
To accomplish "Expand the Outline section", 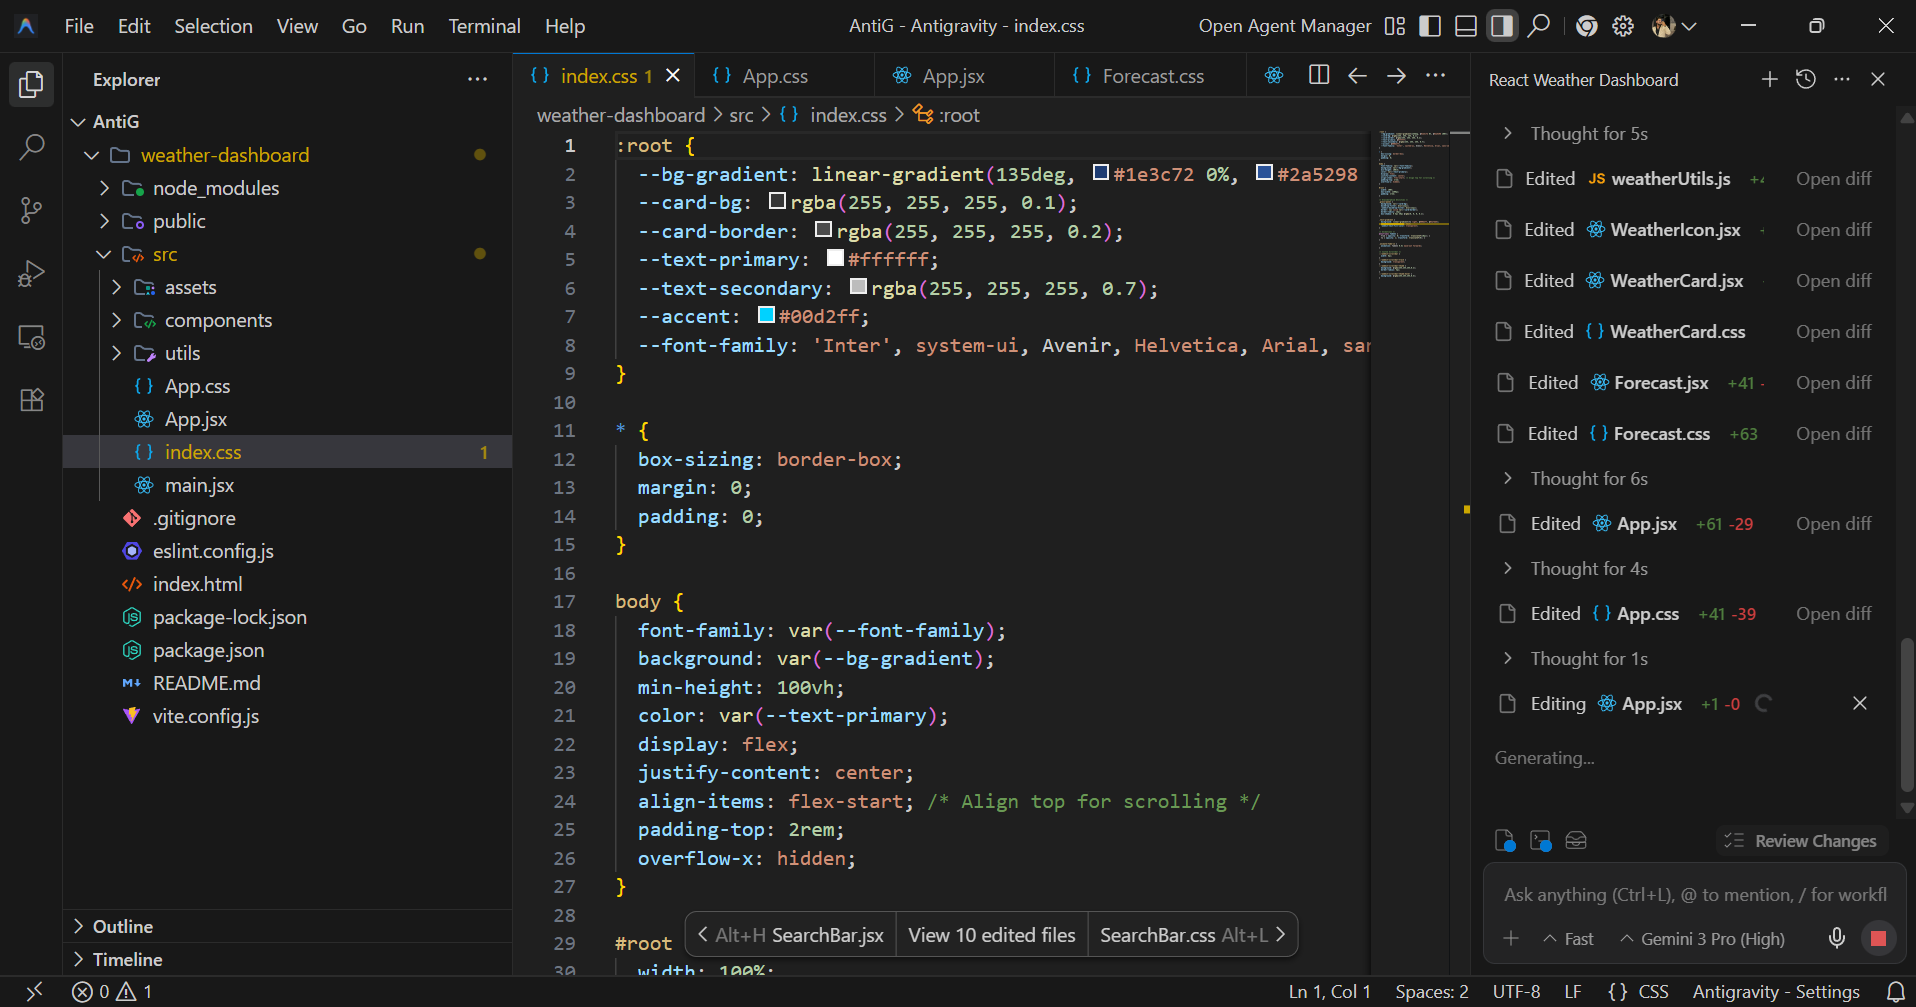I will tap(122, 926).
